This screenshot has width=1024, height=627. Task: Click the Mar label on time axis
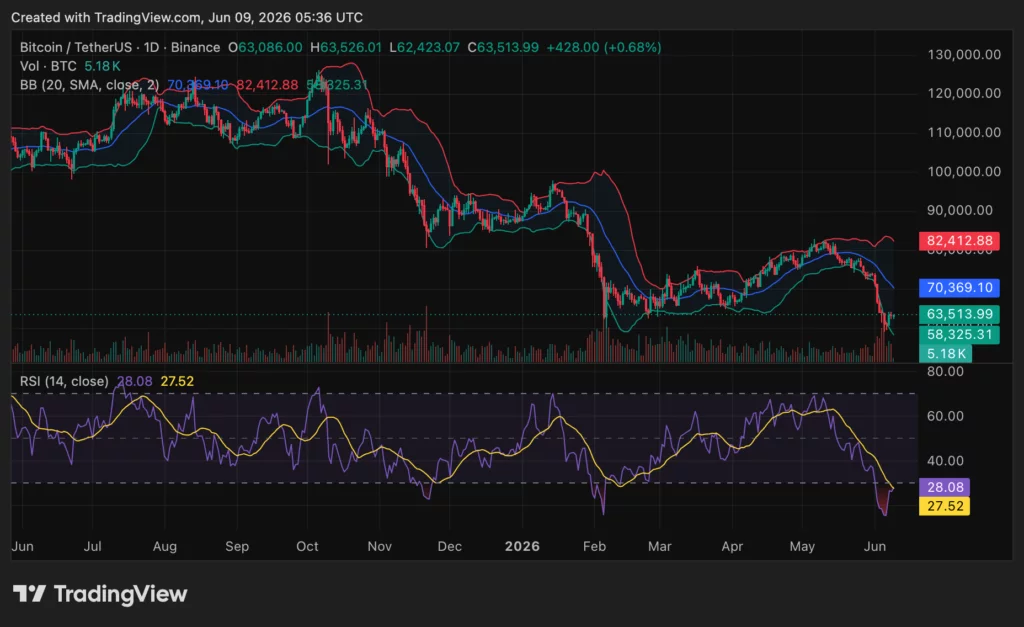660,546
